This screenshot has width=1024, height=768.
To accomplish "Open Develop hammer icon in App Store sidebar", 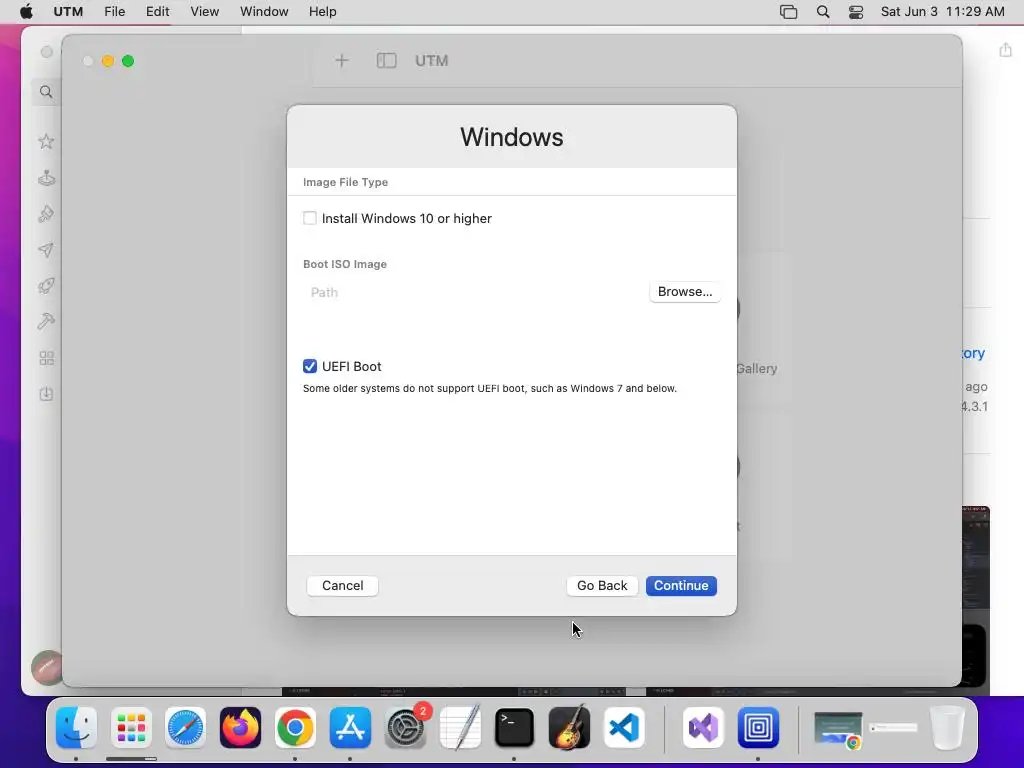I will pos(46,321).
